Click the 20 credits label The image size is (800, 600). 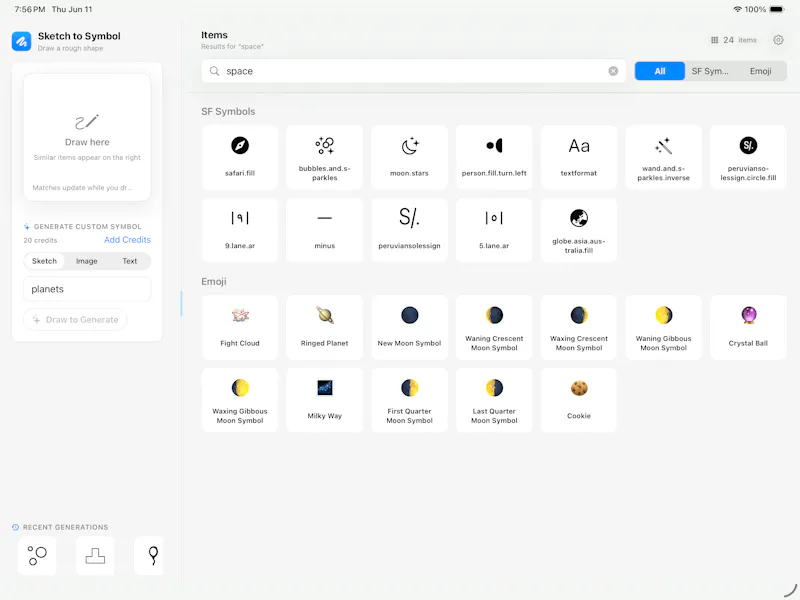40,240
